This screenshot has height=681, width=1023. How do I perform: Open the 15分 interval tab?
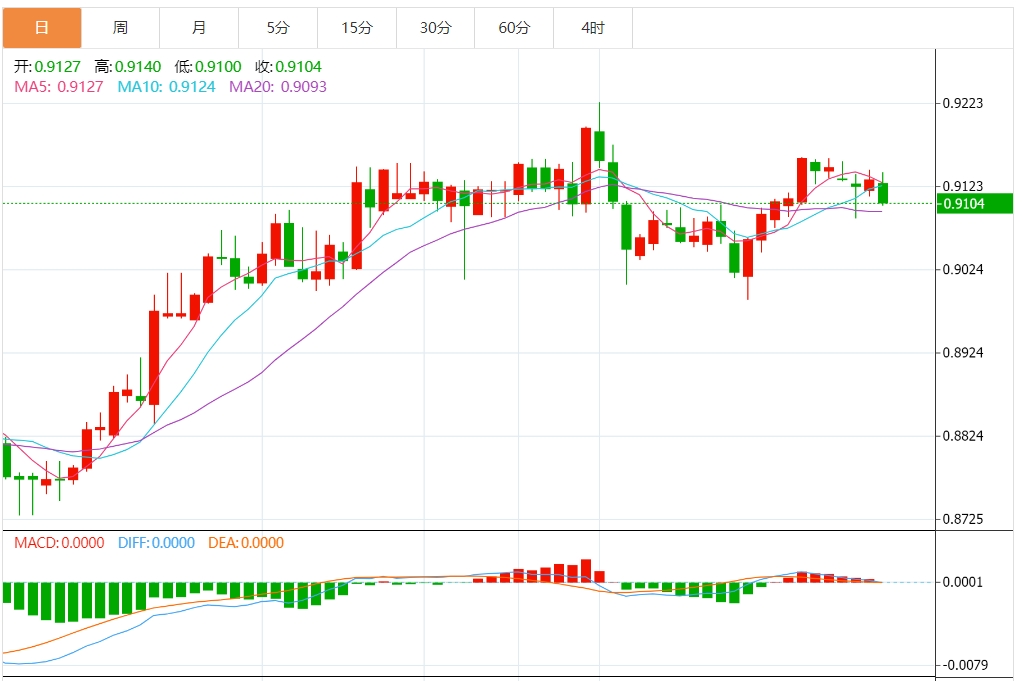point(357,28)
